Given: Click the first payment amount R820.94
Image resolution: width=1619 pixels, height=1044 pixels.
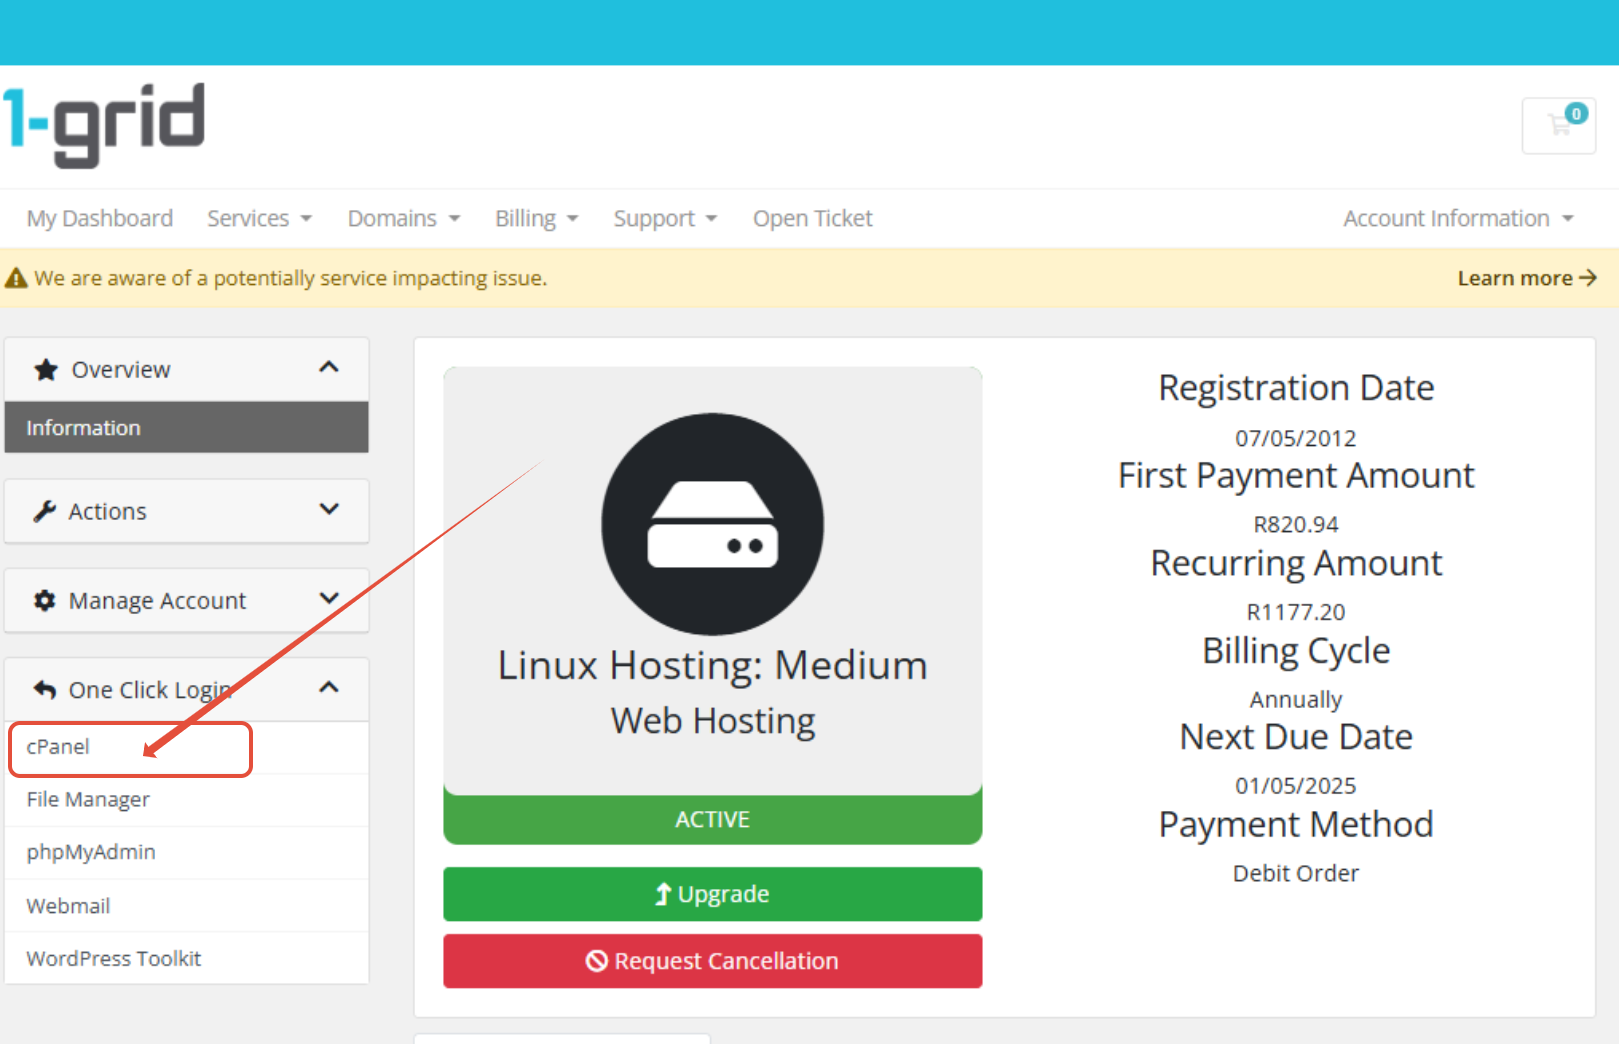Looking at the screenshot, I should point(1296,524).
